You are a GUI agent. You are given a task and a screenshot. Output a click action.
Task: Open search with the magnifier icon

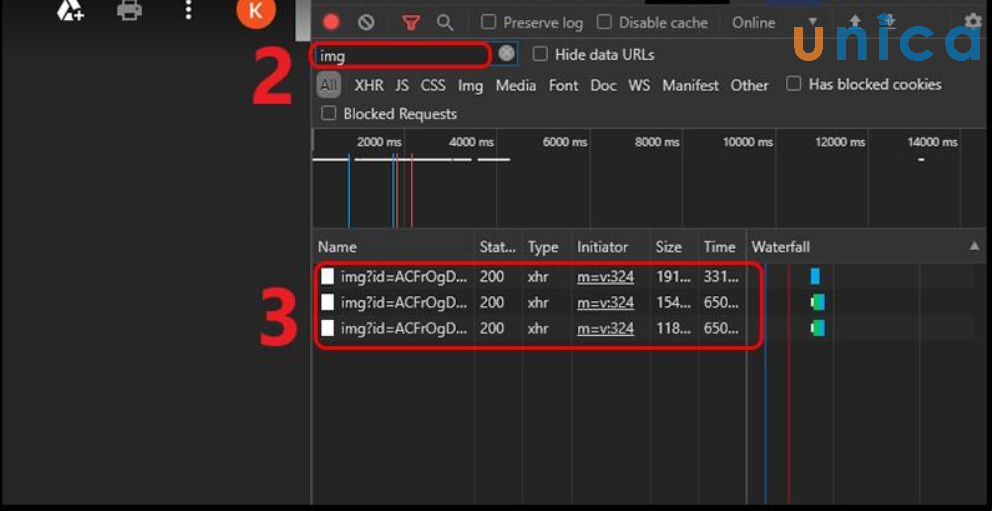tap(445, 23)
